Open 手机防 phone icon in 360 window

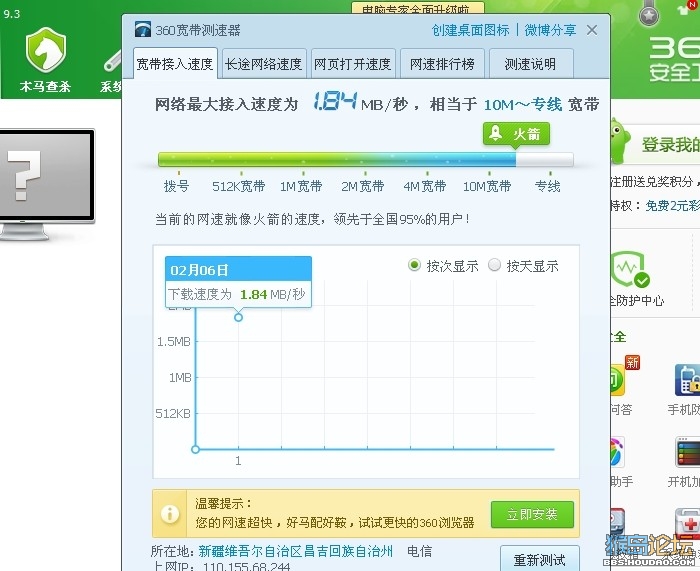[688, 380]
